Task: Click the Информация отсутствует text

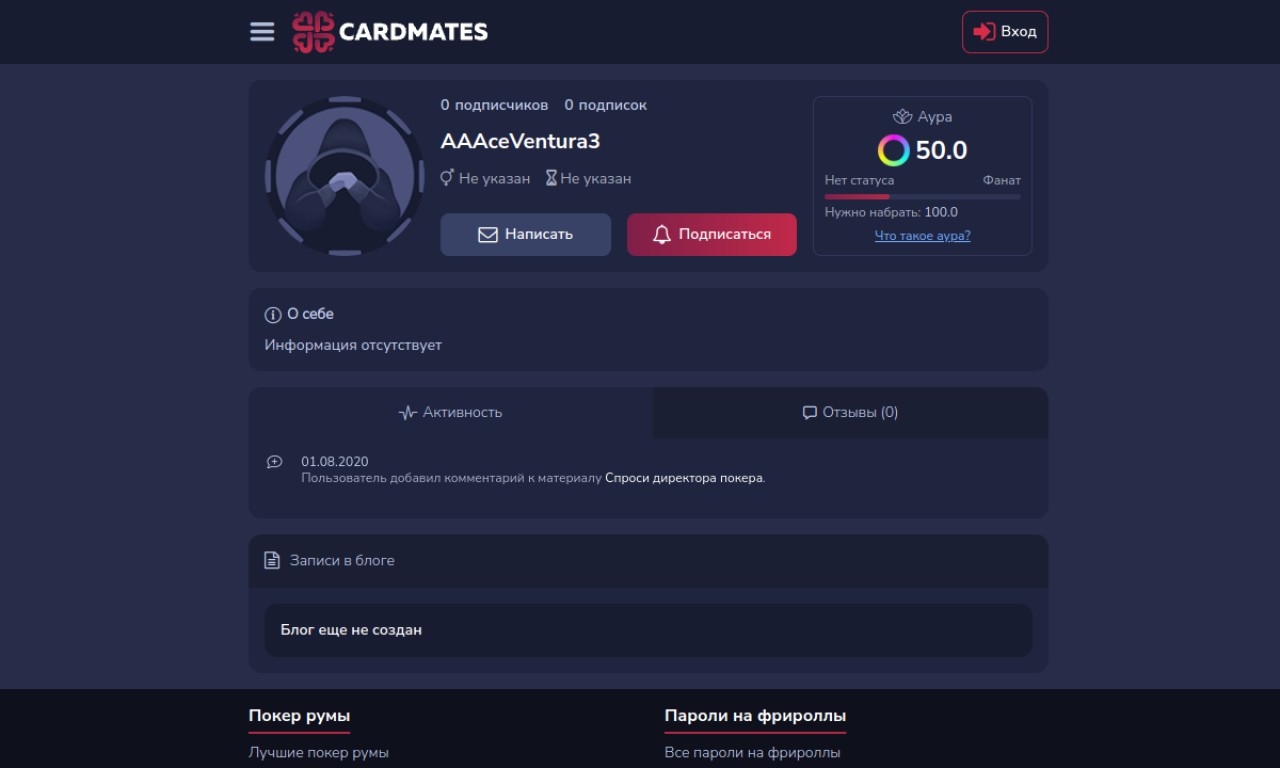Action: [353, 345]
